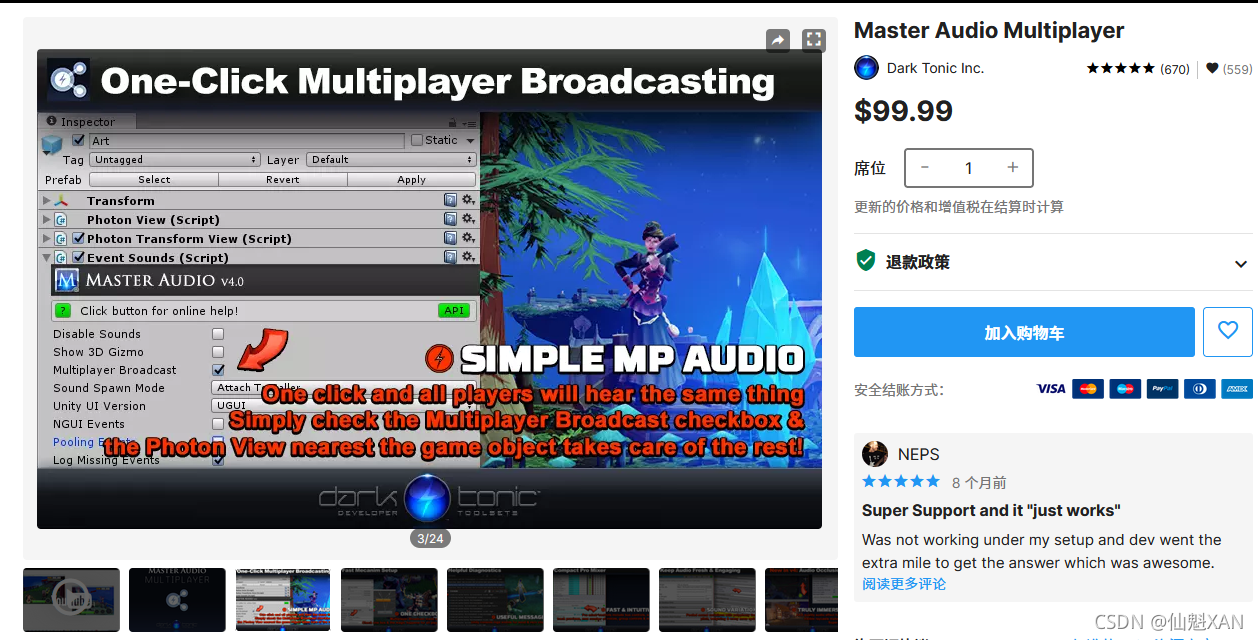Screen dimensions: 1258x640
Task: Click the green '?' online help icon
Action: (63, 311)
